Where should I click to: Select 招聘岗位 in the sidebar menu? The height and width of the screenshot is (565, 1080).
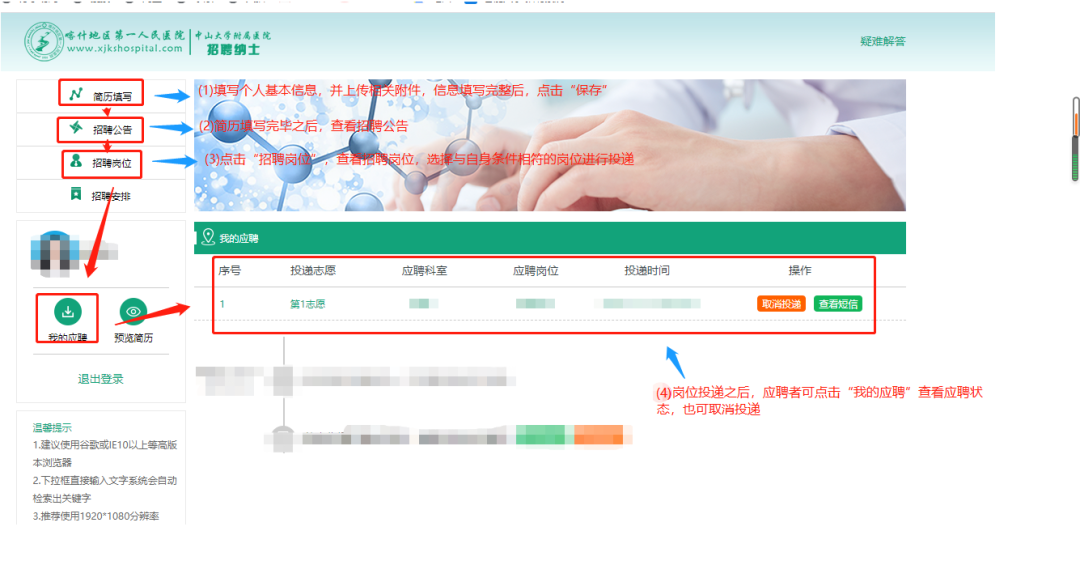[112, 163]
